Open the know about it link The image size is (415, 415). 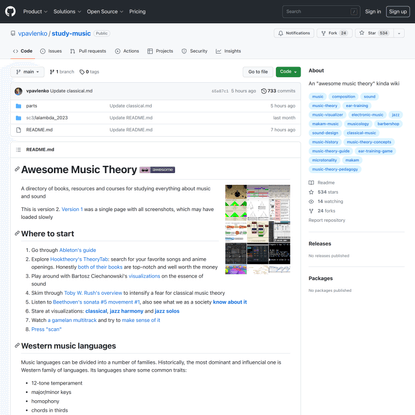coord(230,302)
